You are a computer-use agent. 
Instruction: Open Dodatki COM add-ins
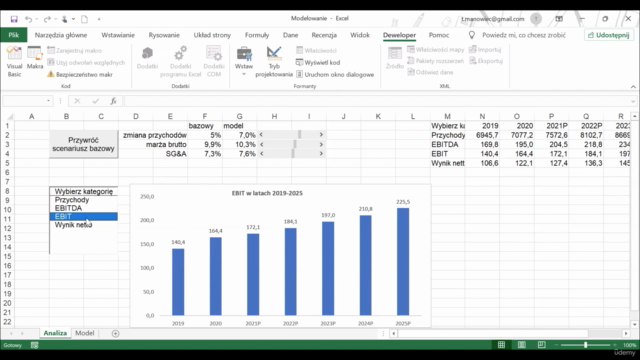coord(214,62)
